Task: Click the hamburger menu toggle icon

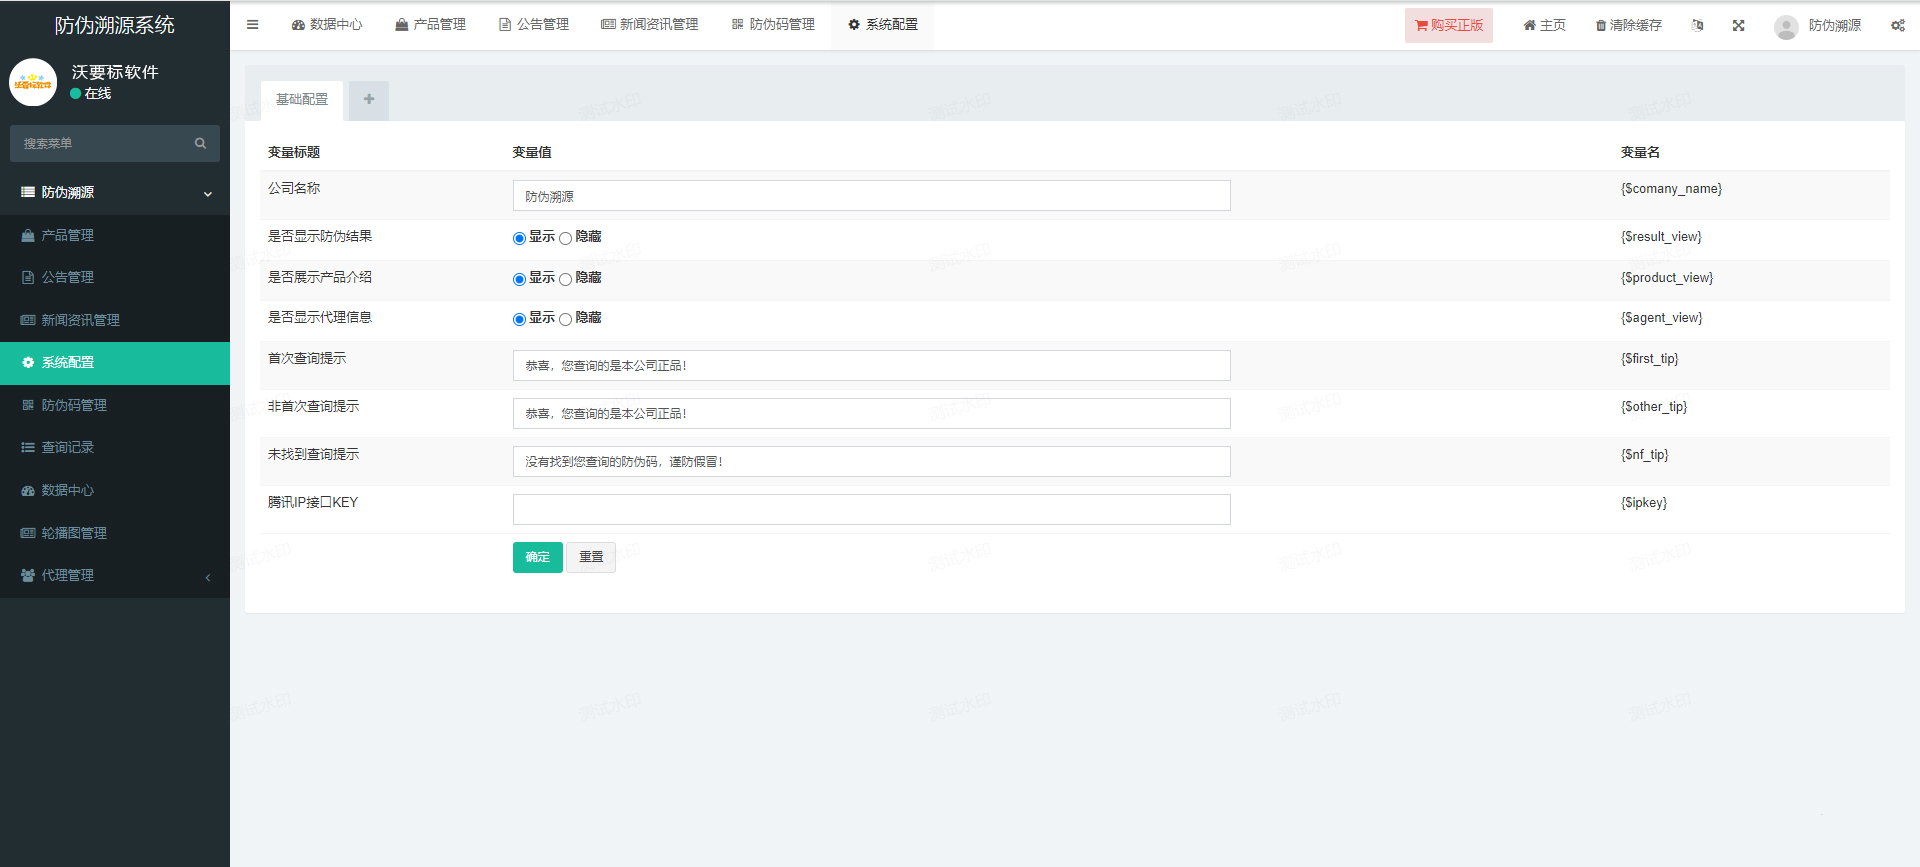Action: click(253, 25)
